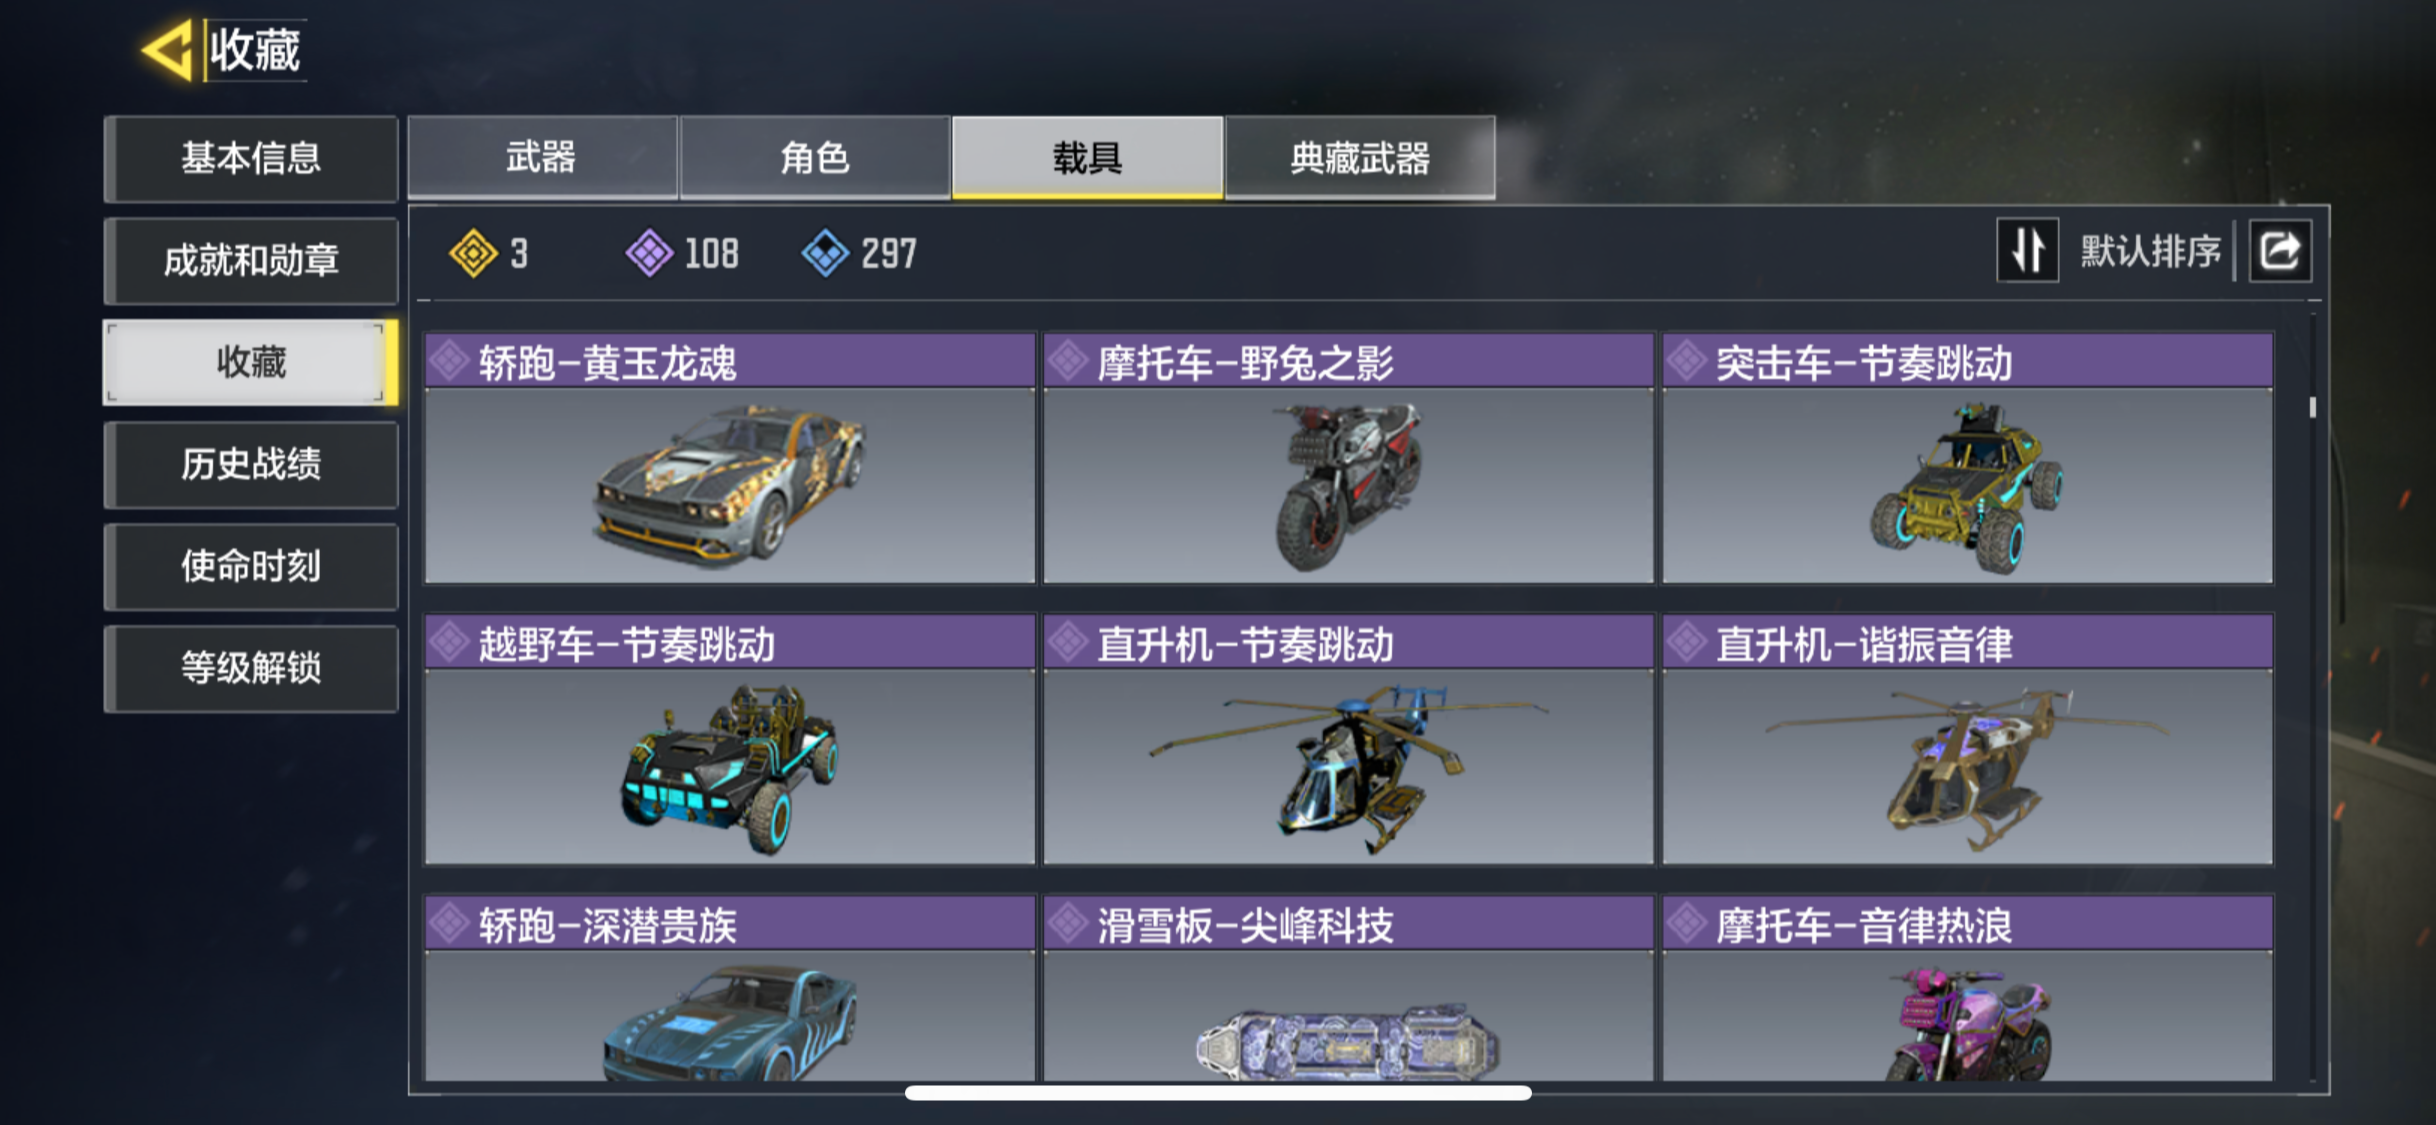Go to 历史战绩 in the sidebar
The height and width of the screenshot is (1125, 2436).
[251, 464]
